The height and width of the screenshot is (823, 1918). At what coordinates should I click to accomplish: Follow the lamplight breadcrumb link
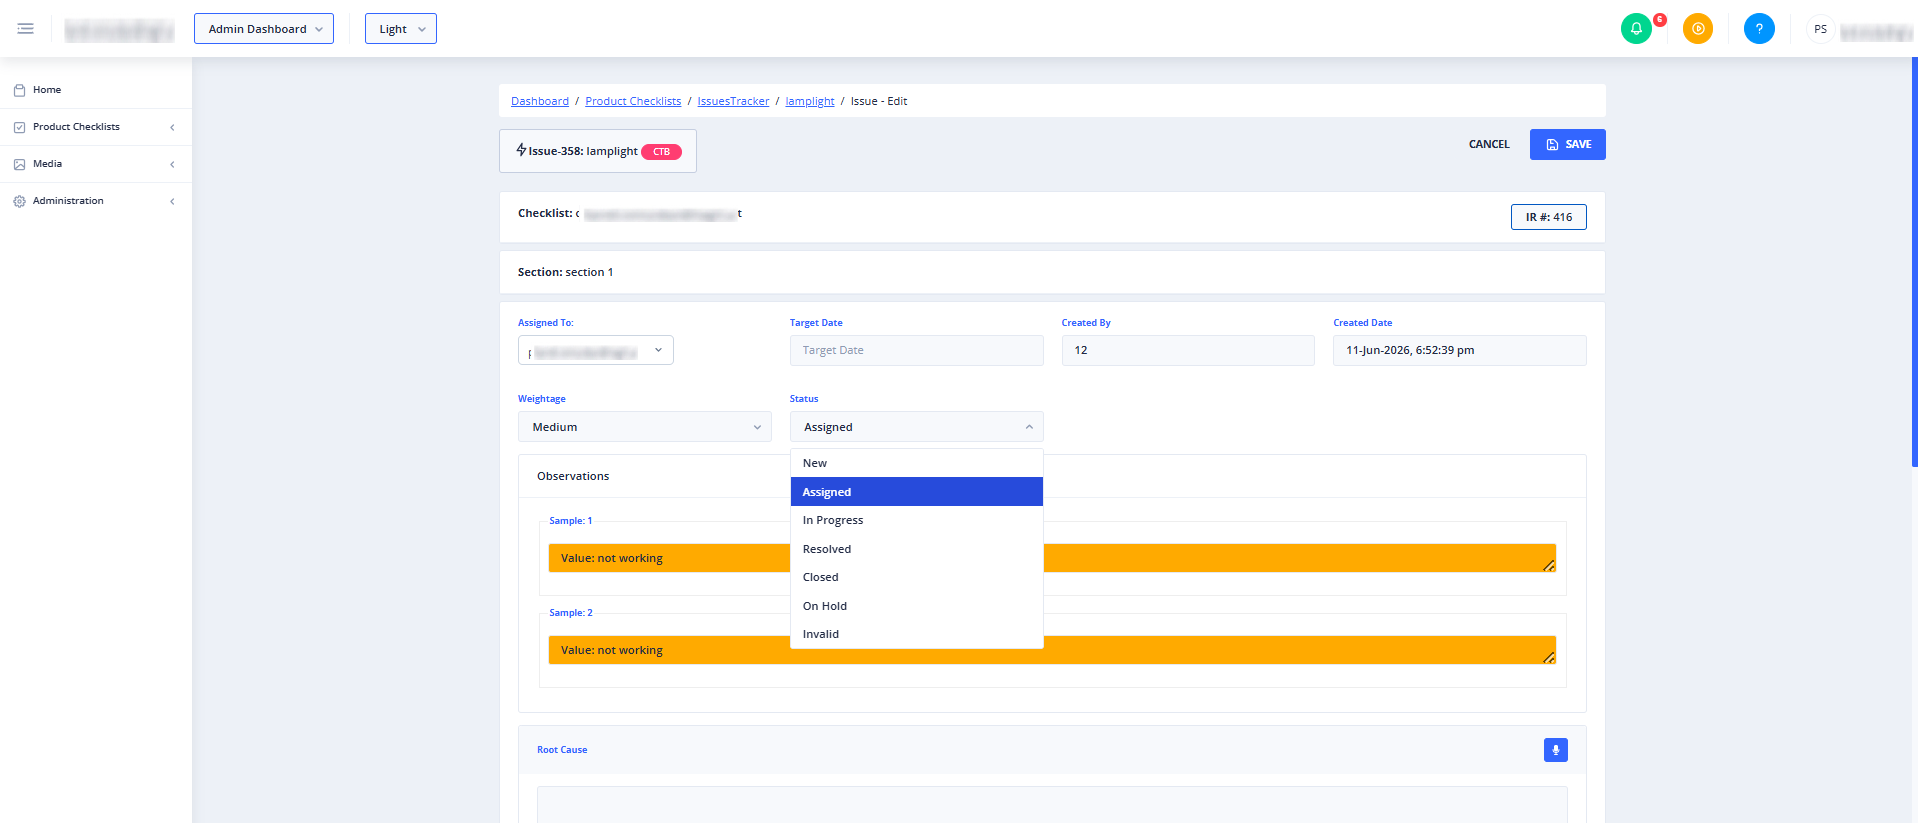pyautogui.click(x=810, y=101)
